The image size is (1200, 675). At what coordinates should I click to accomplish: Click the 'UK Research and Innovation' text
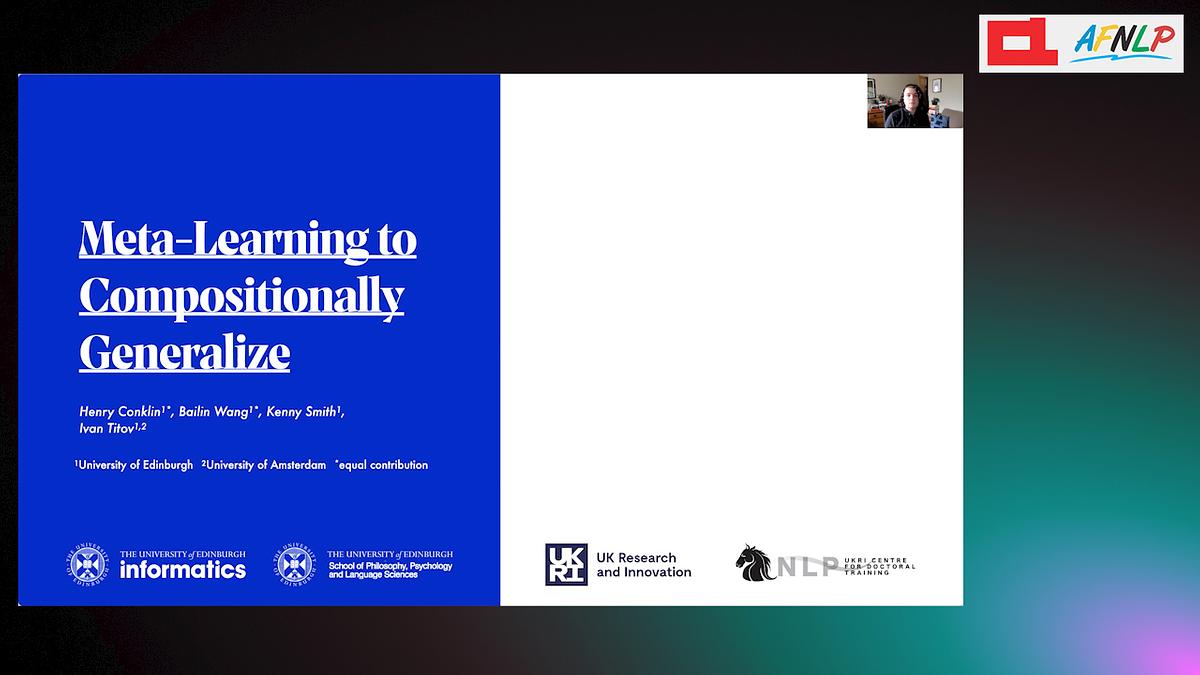click(643, 565)
